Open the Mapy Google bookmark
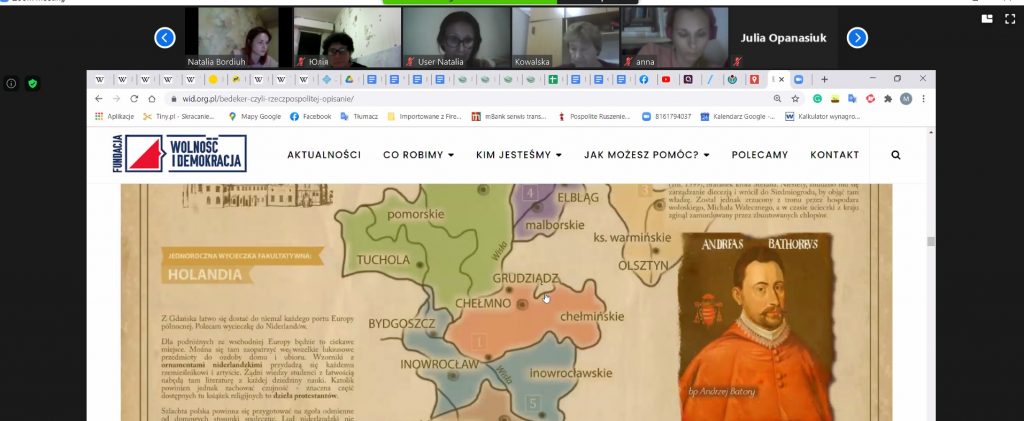Screen dimensions: 1024x421 click(255, 116)
